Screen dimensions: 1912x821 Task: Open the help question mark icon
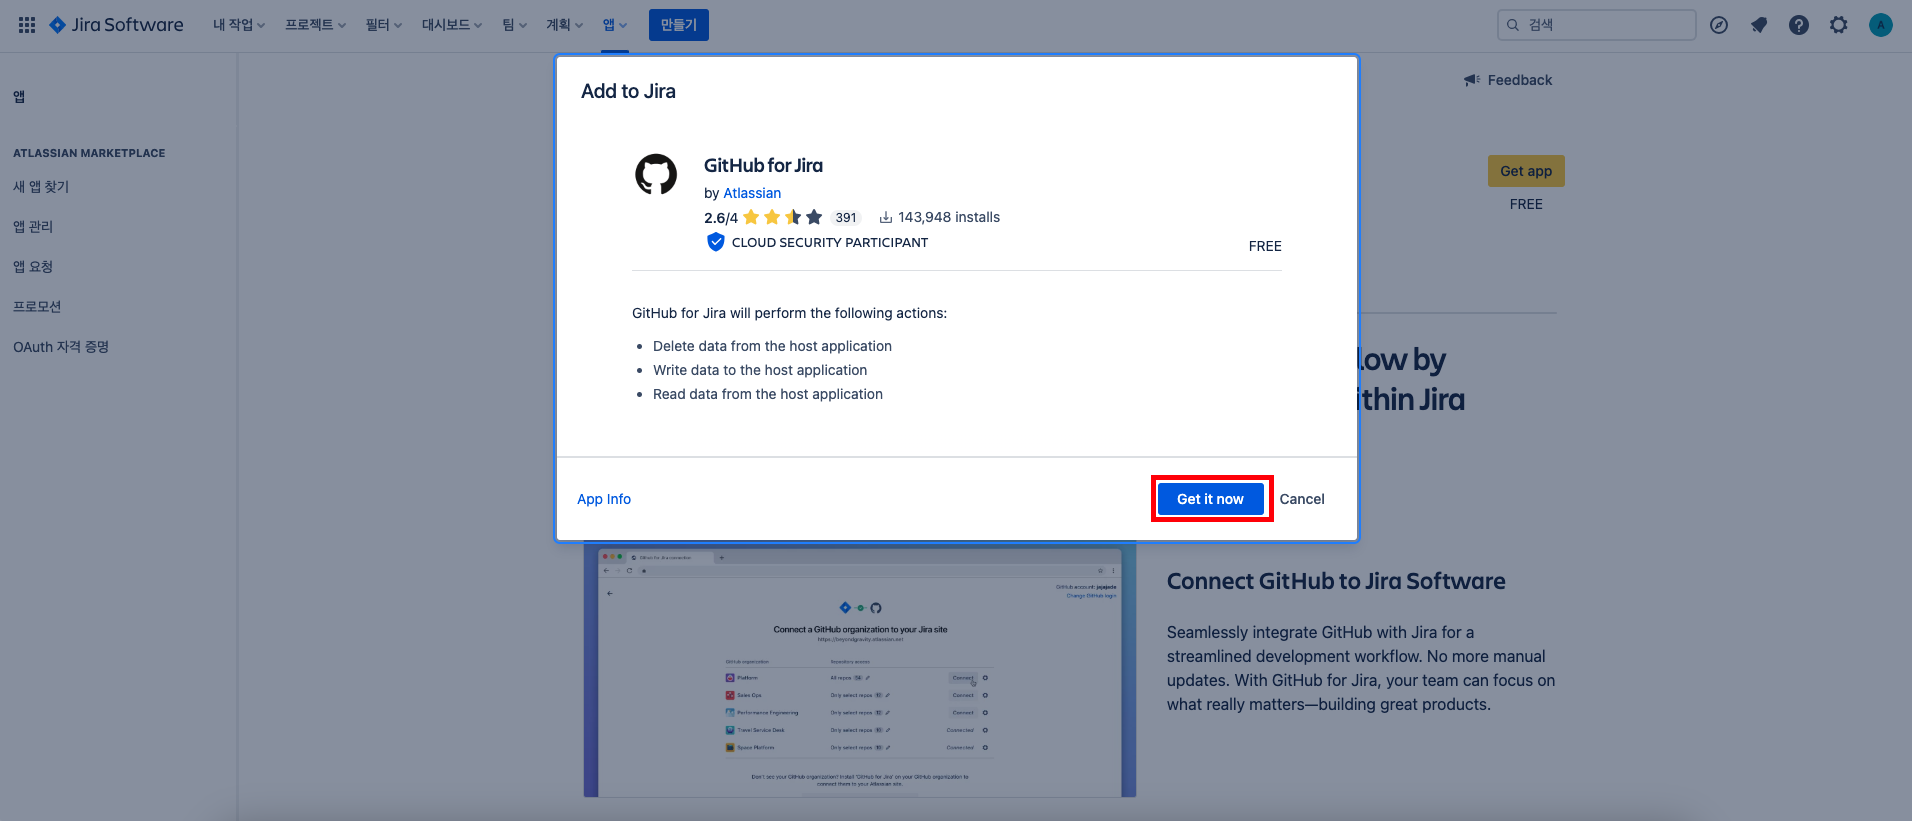(1799, 25)
